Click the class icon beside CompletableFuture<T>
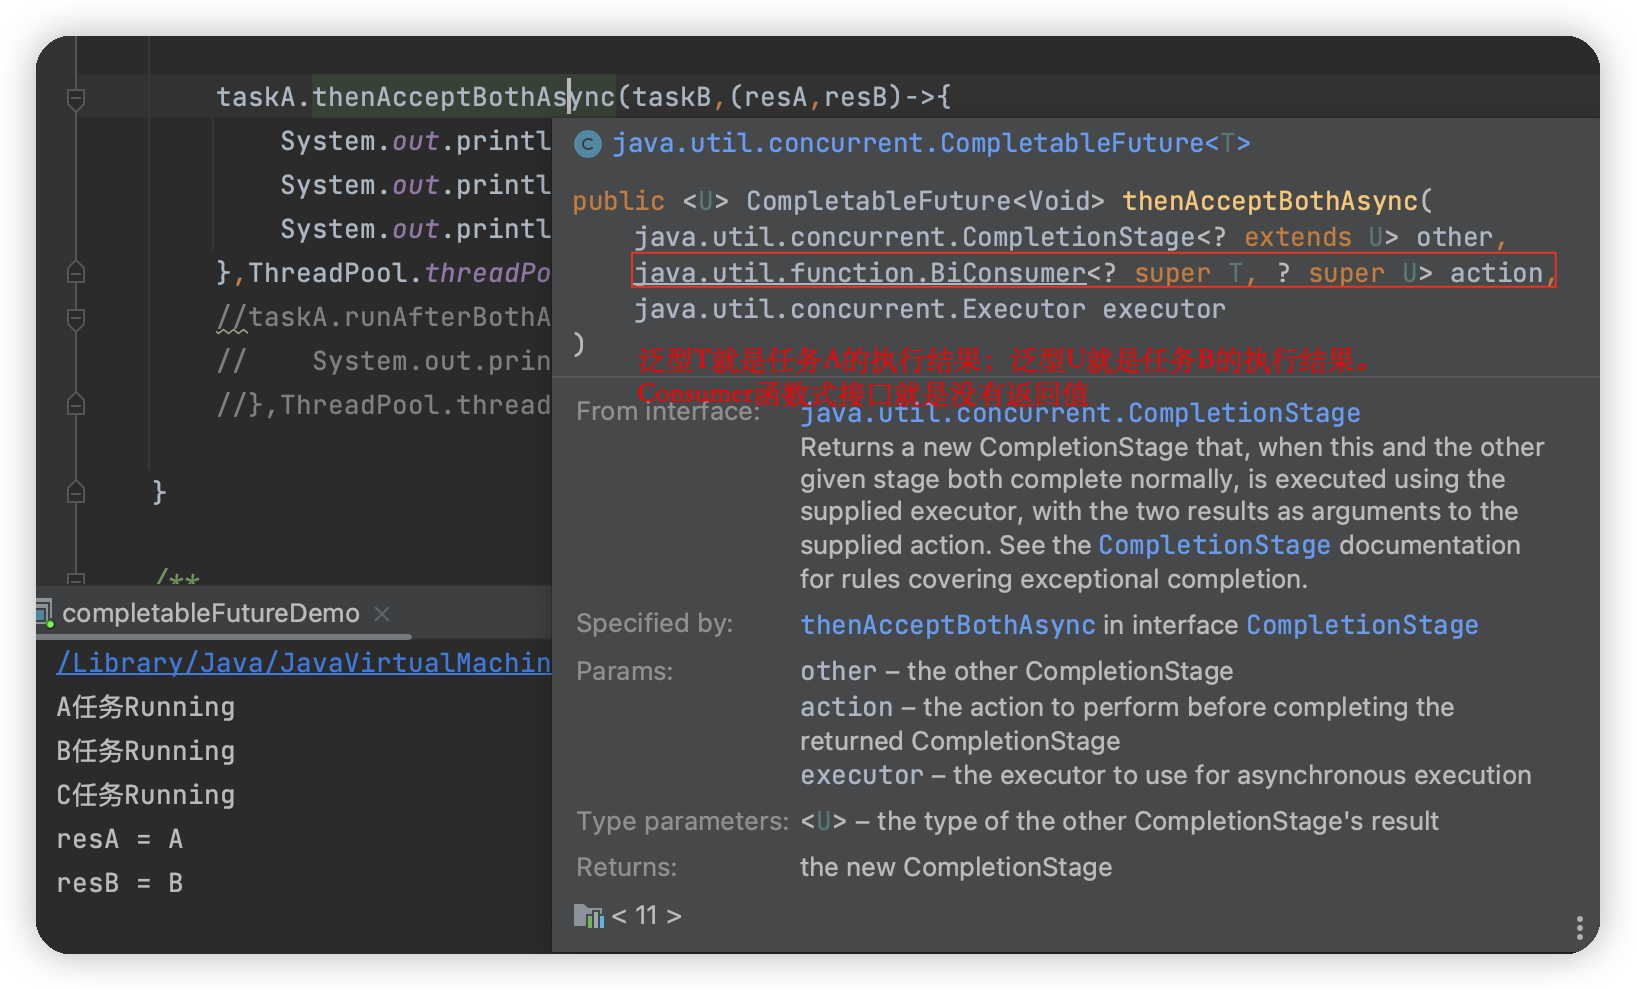Screen dimensions: 1636x990 coord(587,144)
